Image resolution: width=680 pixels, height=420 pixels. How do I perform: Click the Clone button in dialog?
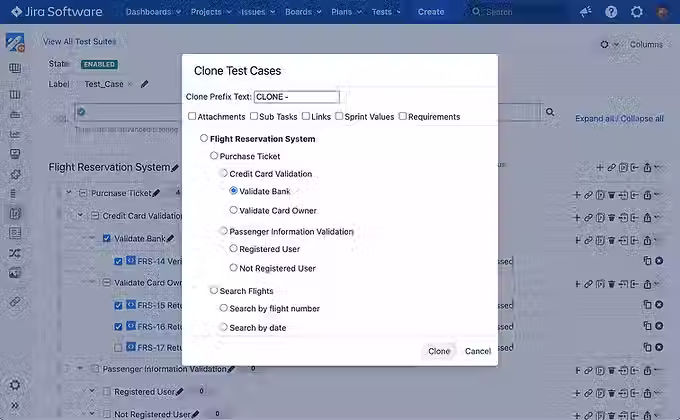click(x=439, y=351)
